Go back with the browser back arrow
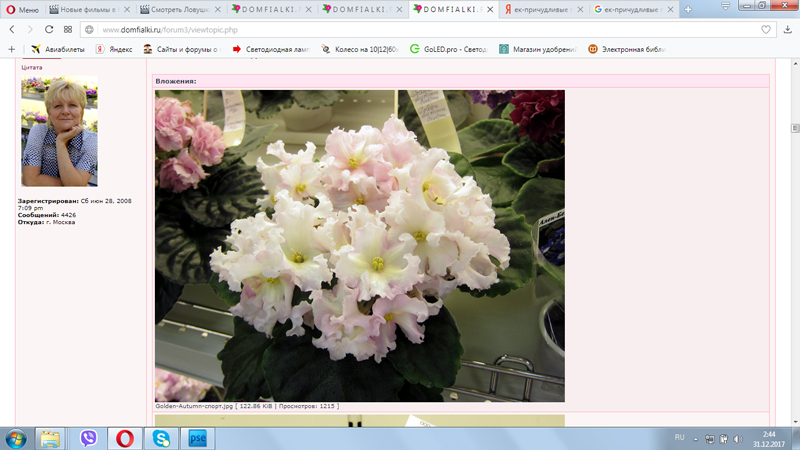This screenshot has width=800, height=450. click(x=12, y=30)
